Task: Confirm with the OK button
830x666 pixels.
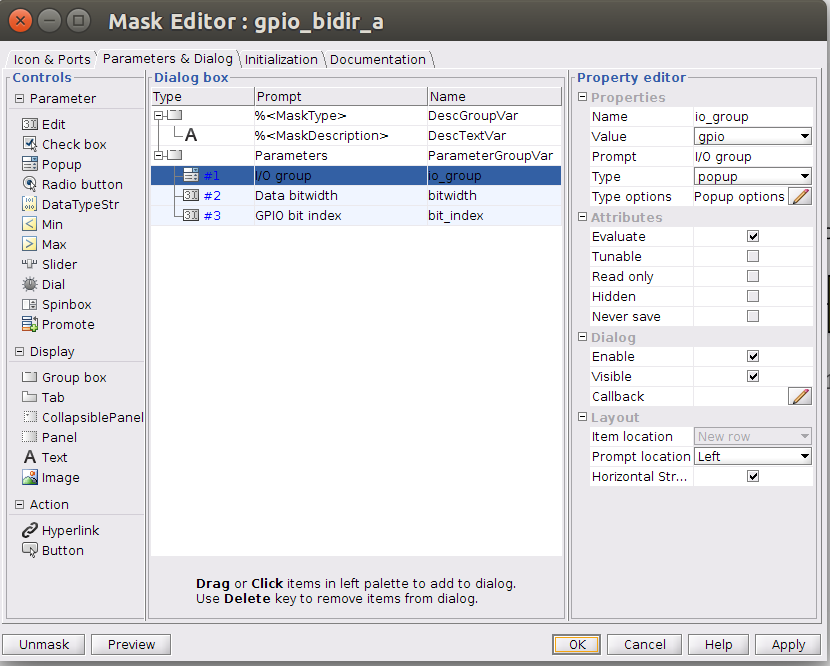Action: tap(577, 644)
